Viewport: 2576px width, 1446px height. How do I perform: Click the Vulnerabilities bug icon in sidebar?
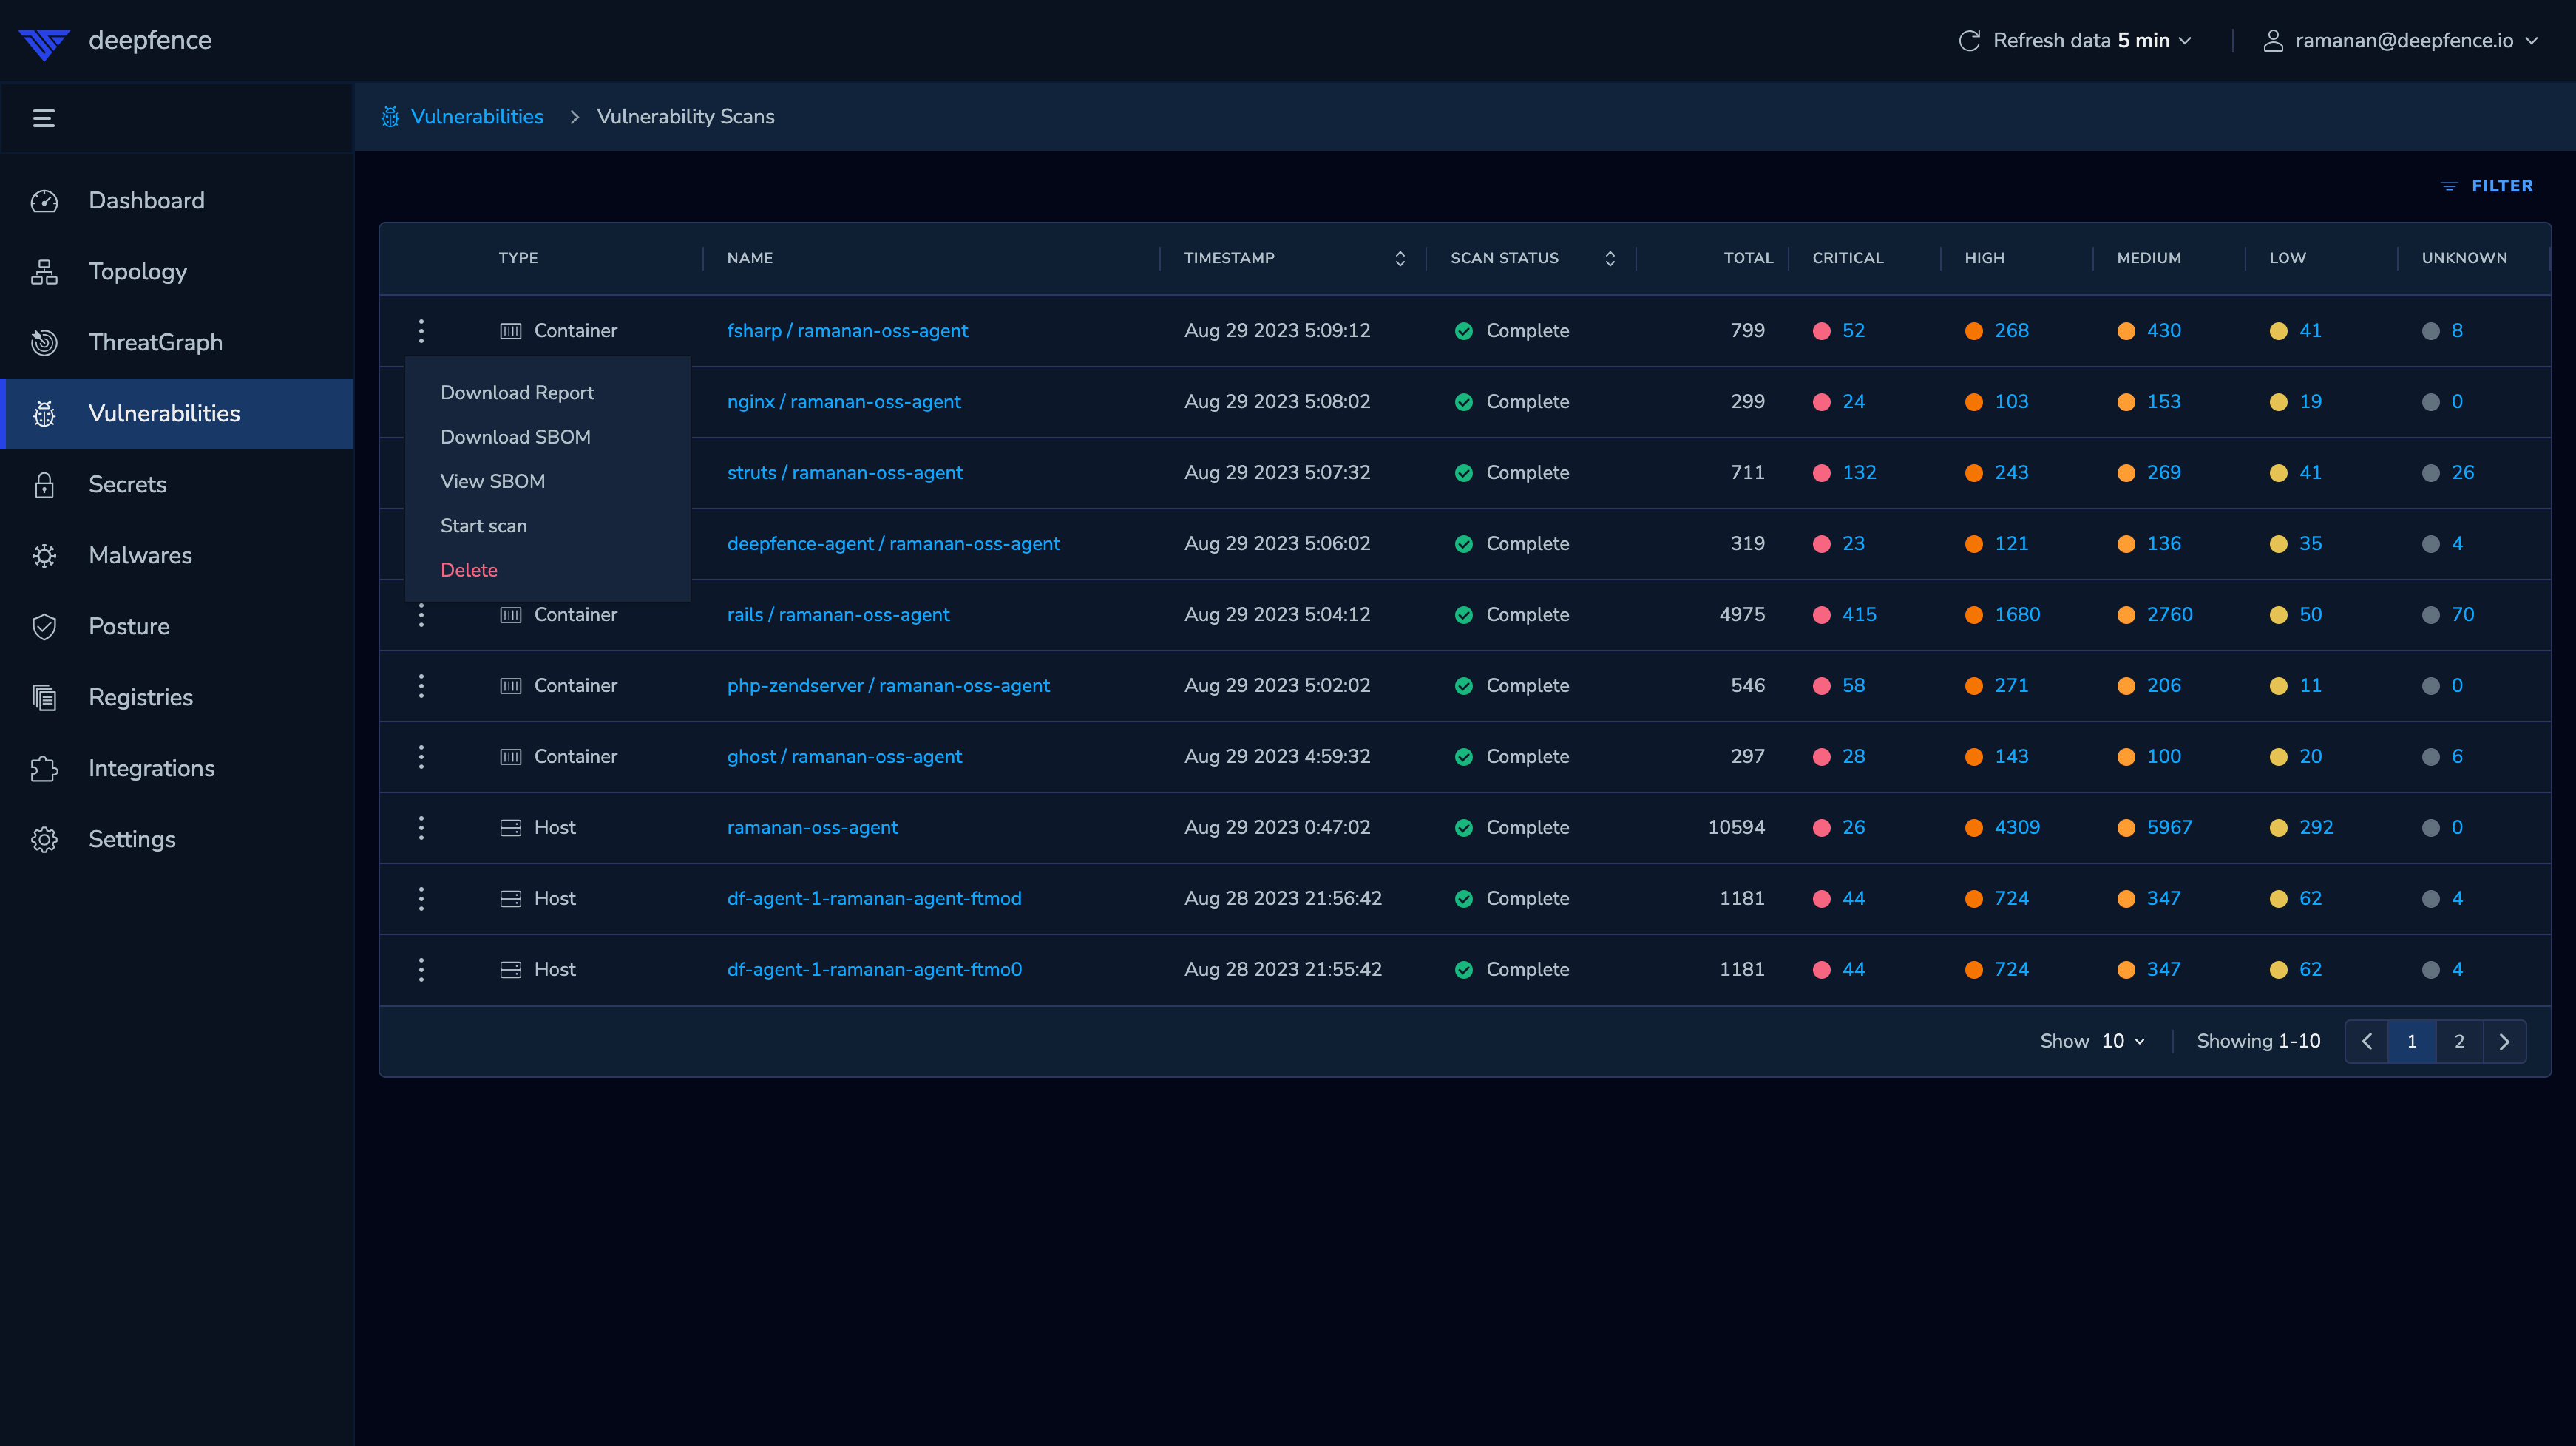44,414
